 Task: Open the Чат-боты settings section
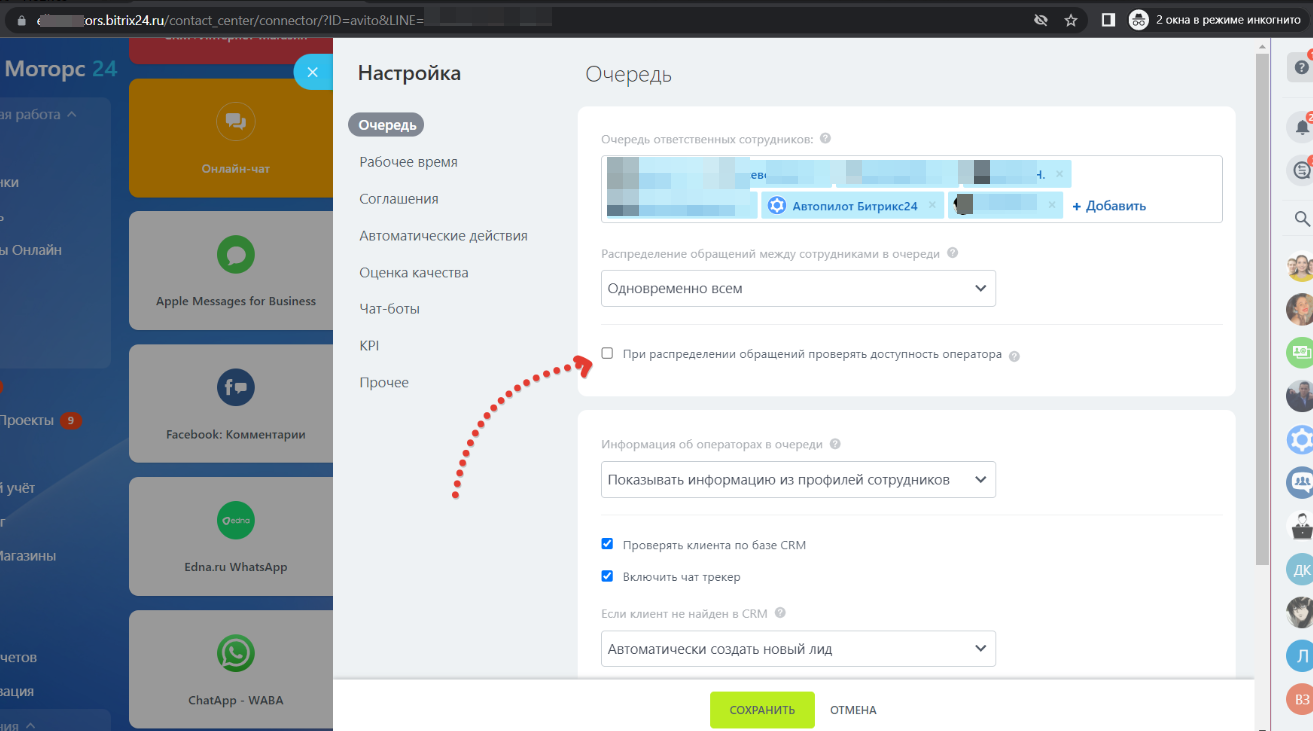coord(389,309)
